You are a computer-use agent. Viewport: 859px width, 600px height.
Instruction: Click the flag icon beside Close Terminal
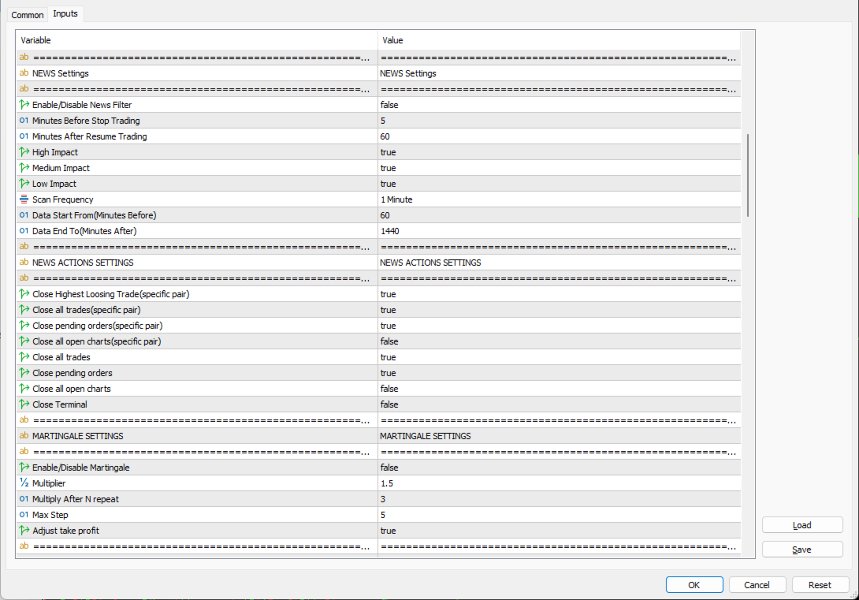(22, 404)
